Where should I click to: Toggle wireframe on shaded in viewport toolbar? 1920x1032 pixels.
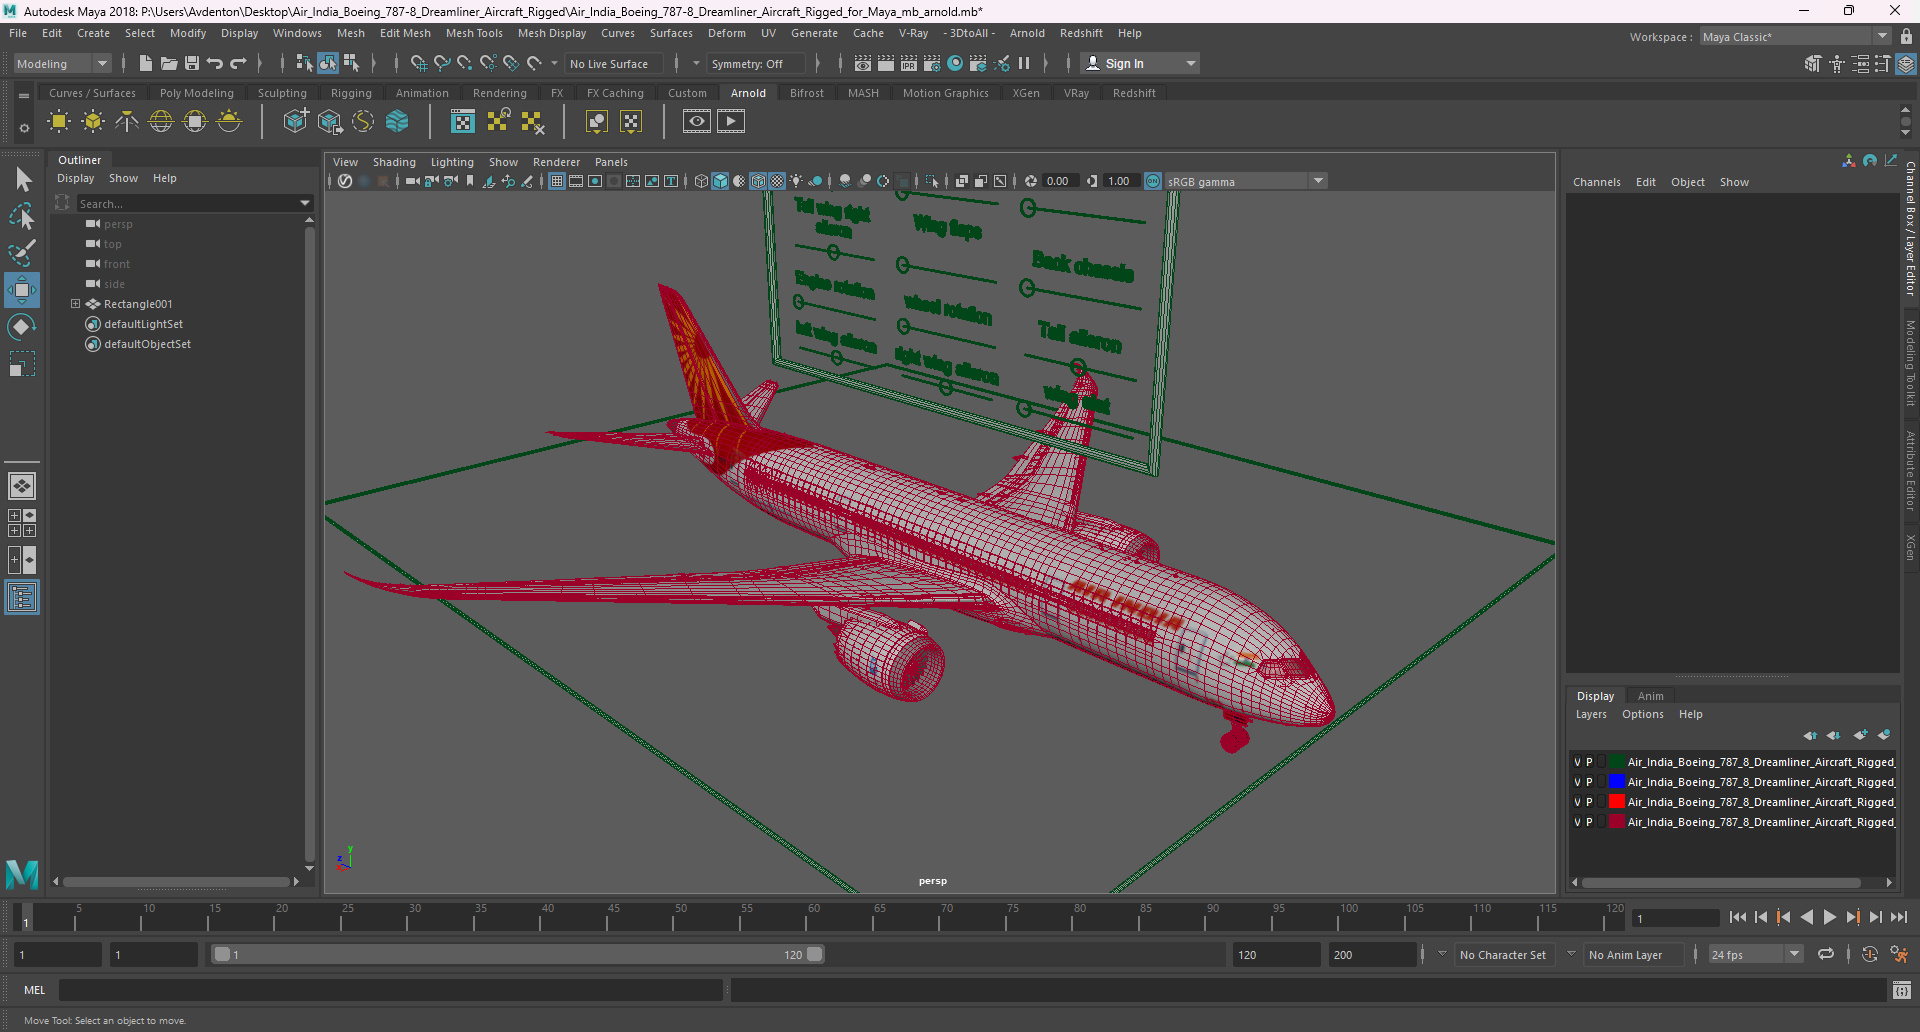[x=758, y=181]
